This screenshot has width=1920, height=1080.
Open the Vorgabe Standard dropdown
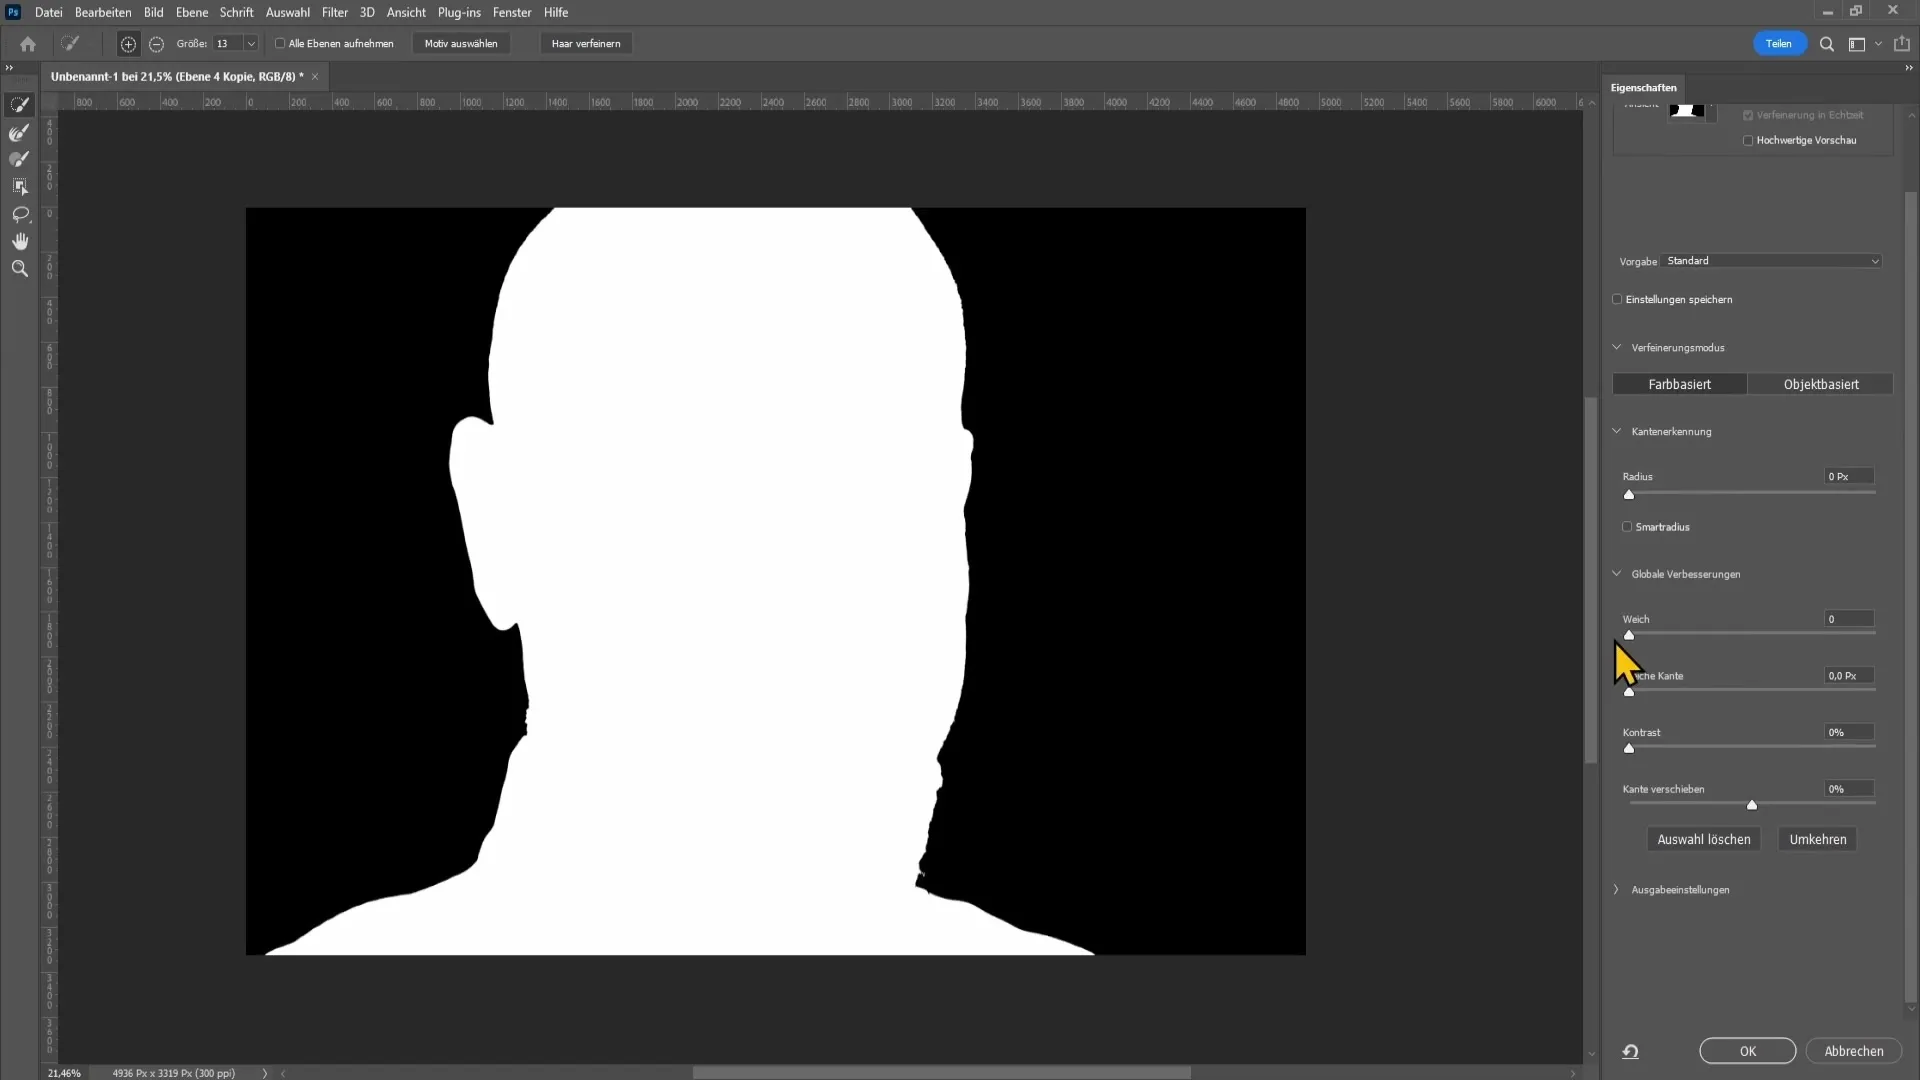[1772, 261]
